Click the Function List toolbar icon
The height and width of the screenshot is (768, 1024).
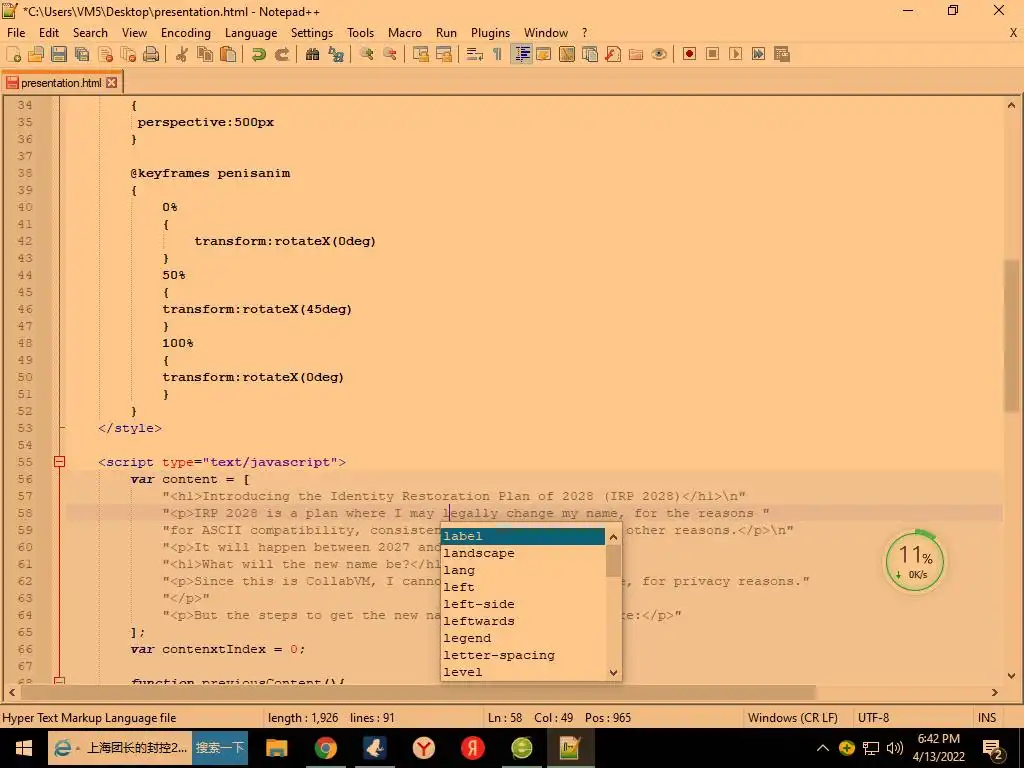click(x=613, y=54)
